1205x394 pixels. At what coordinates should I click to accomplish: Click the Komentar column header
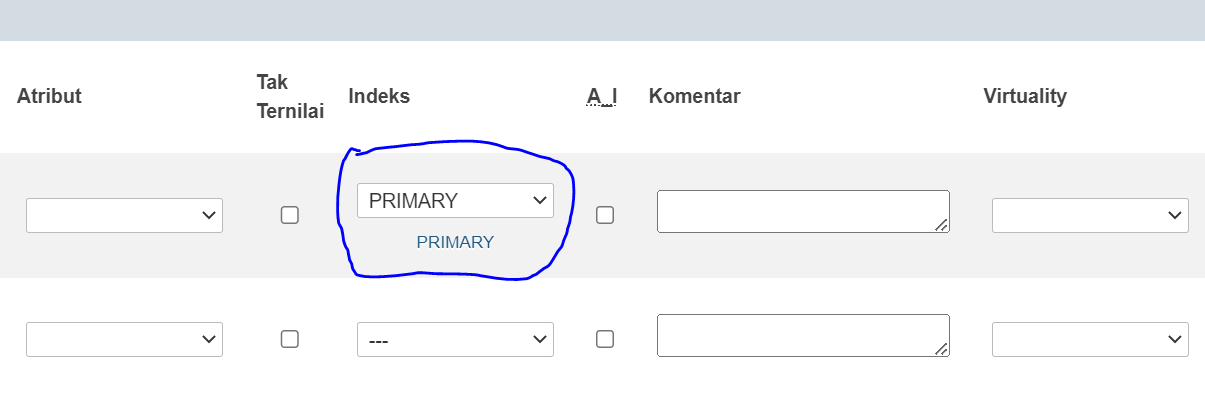click(x=694, y=96)
